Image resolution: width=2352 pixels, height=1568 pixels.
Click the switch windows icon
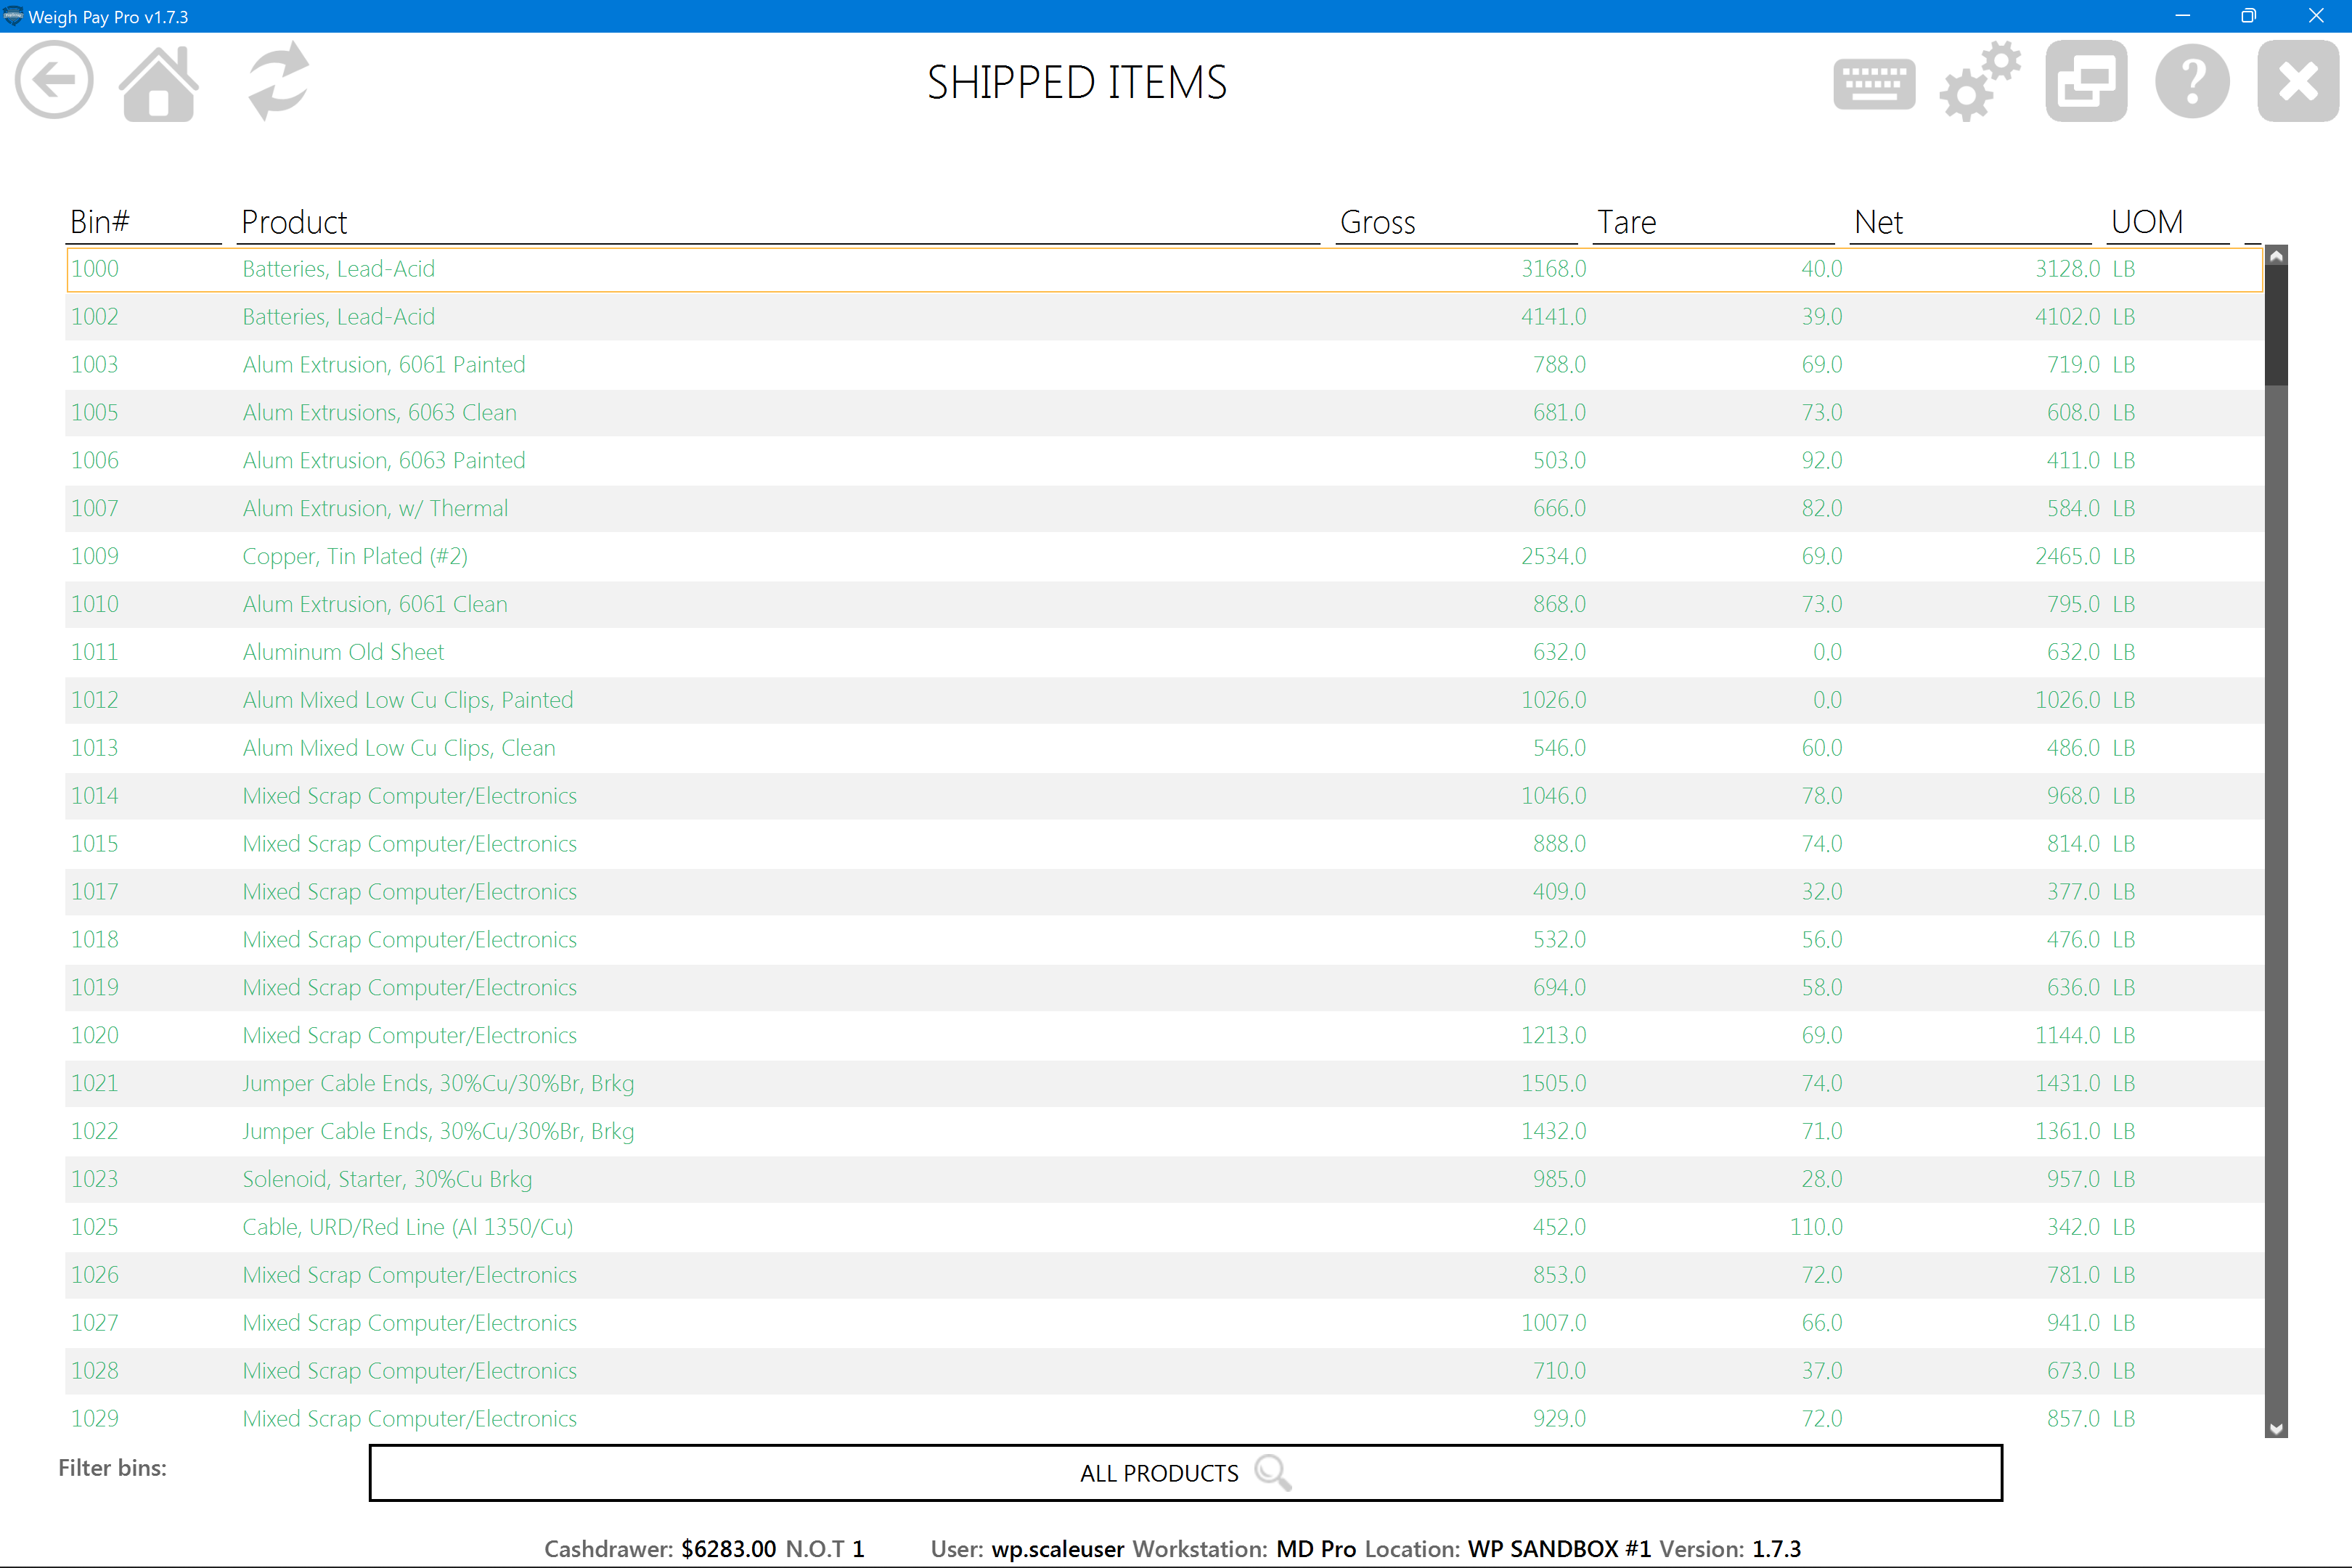click(2086, 81)
